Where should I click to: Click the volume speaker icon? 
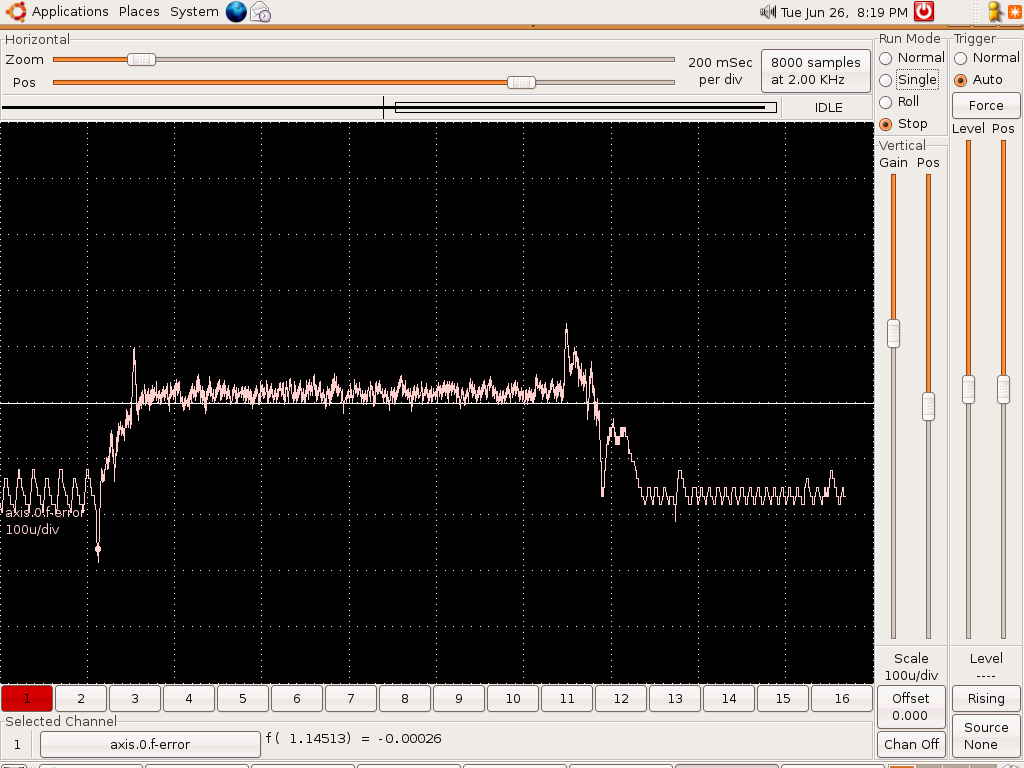[x=768, y=12]
